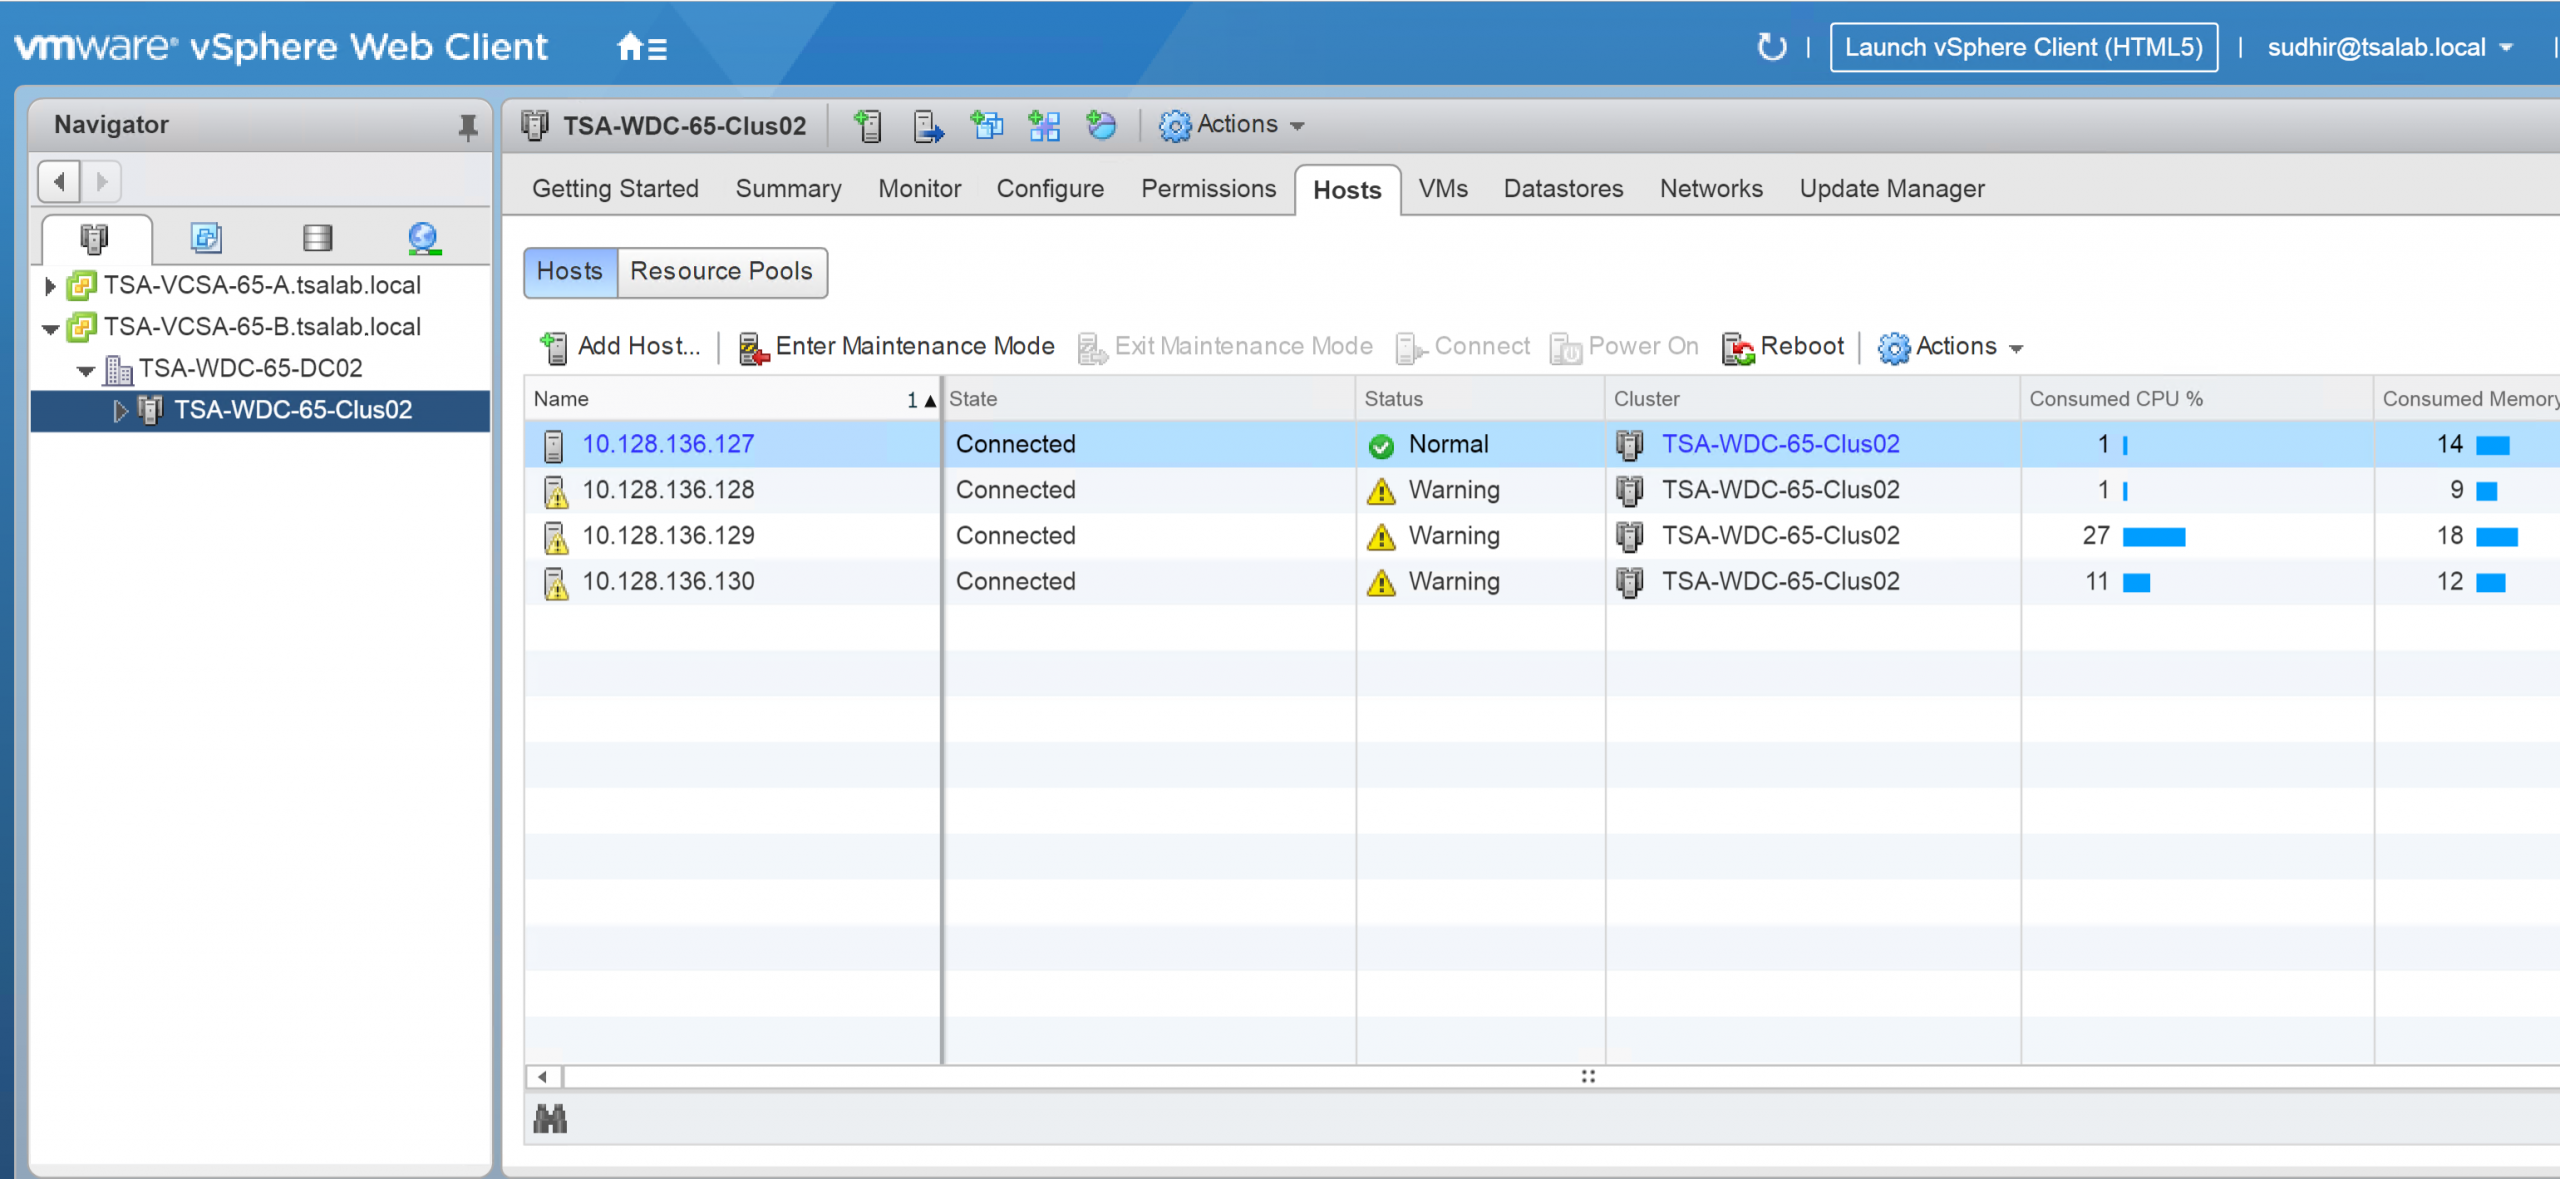
Task: Collapse TSA-WDC-65-DC02 datacenter node
Action: pos(86,370)
